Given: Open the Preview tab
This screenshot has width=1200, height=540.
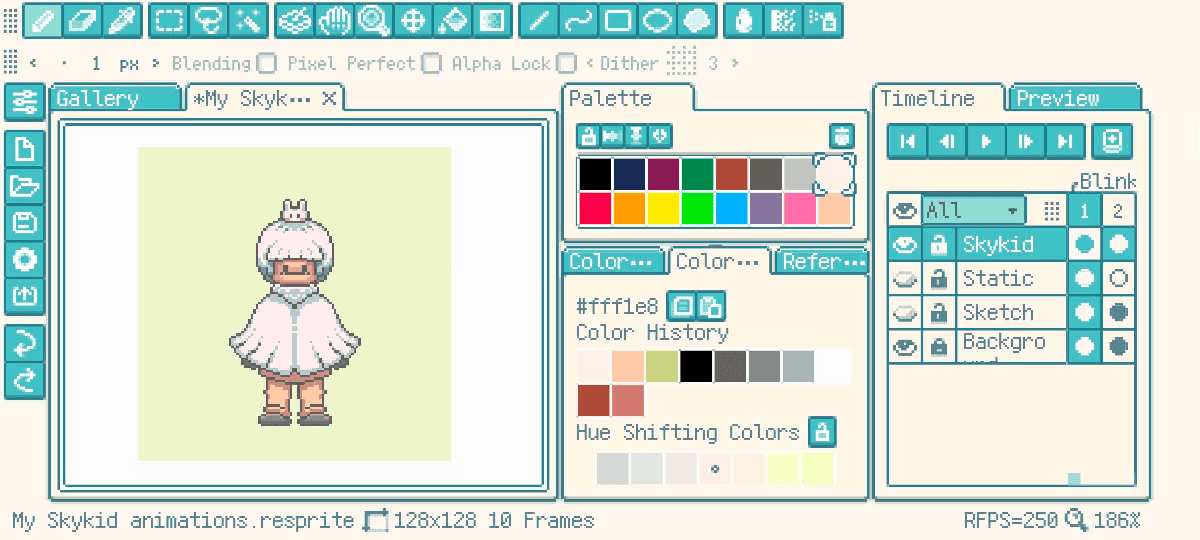Looking at the screenshot, I should 1073,98.
